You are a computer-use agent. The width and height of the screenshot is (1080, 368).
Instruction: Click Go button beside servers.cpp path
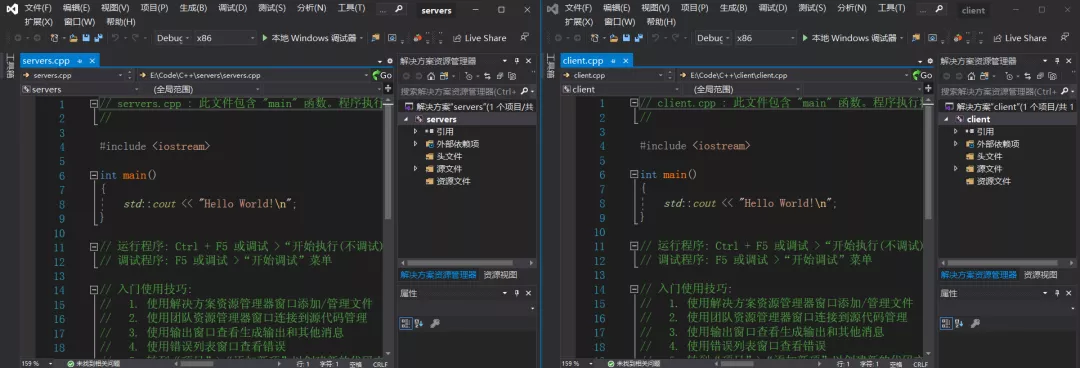pyautogui.click(x=382, y=75)
